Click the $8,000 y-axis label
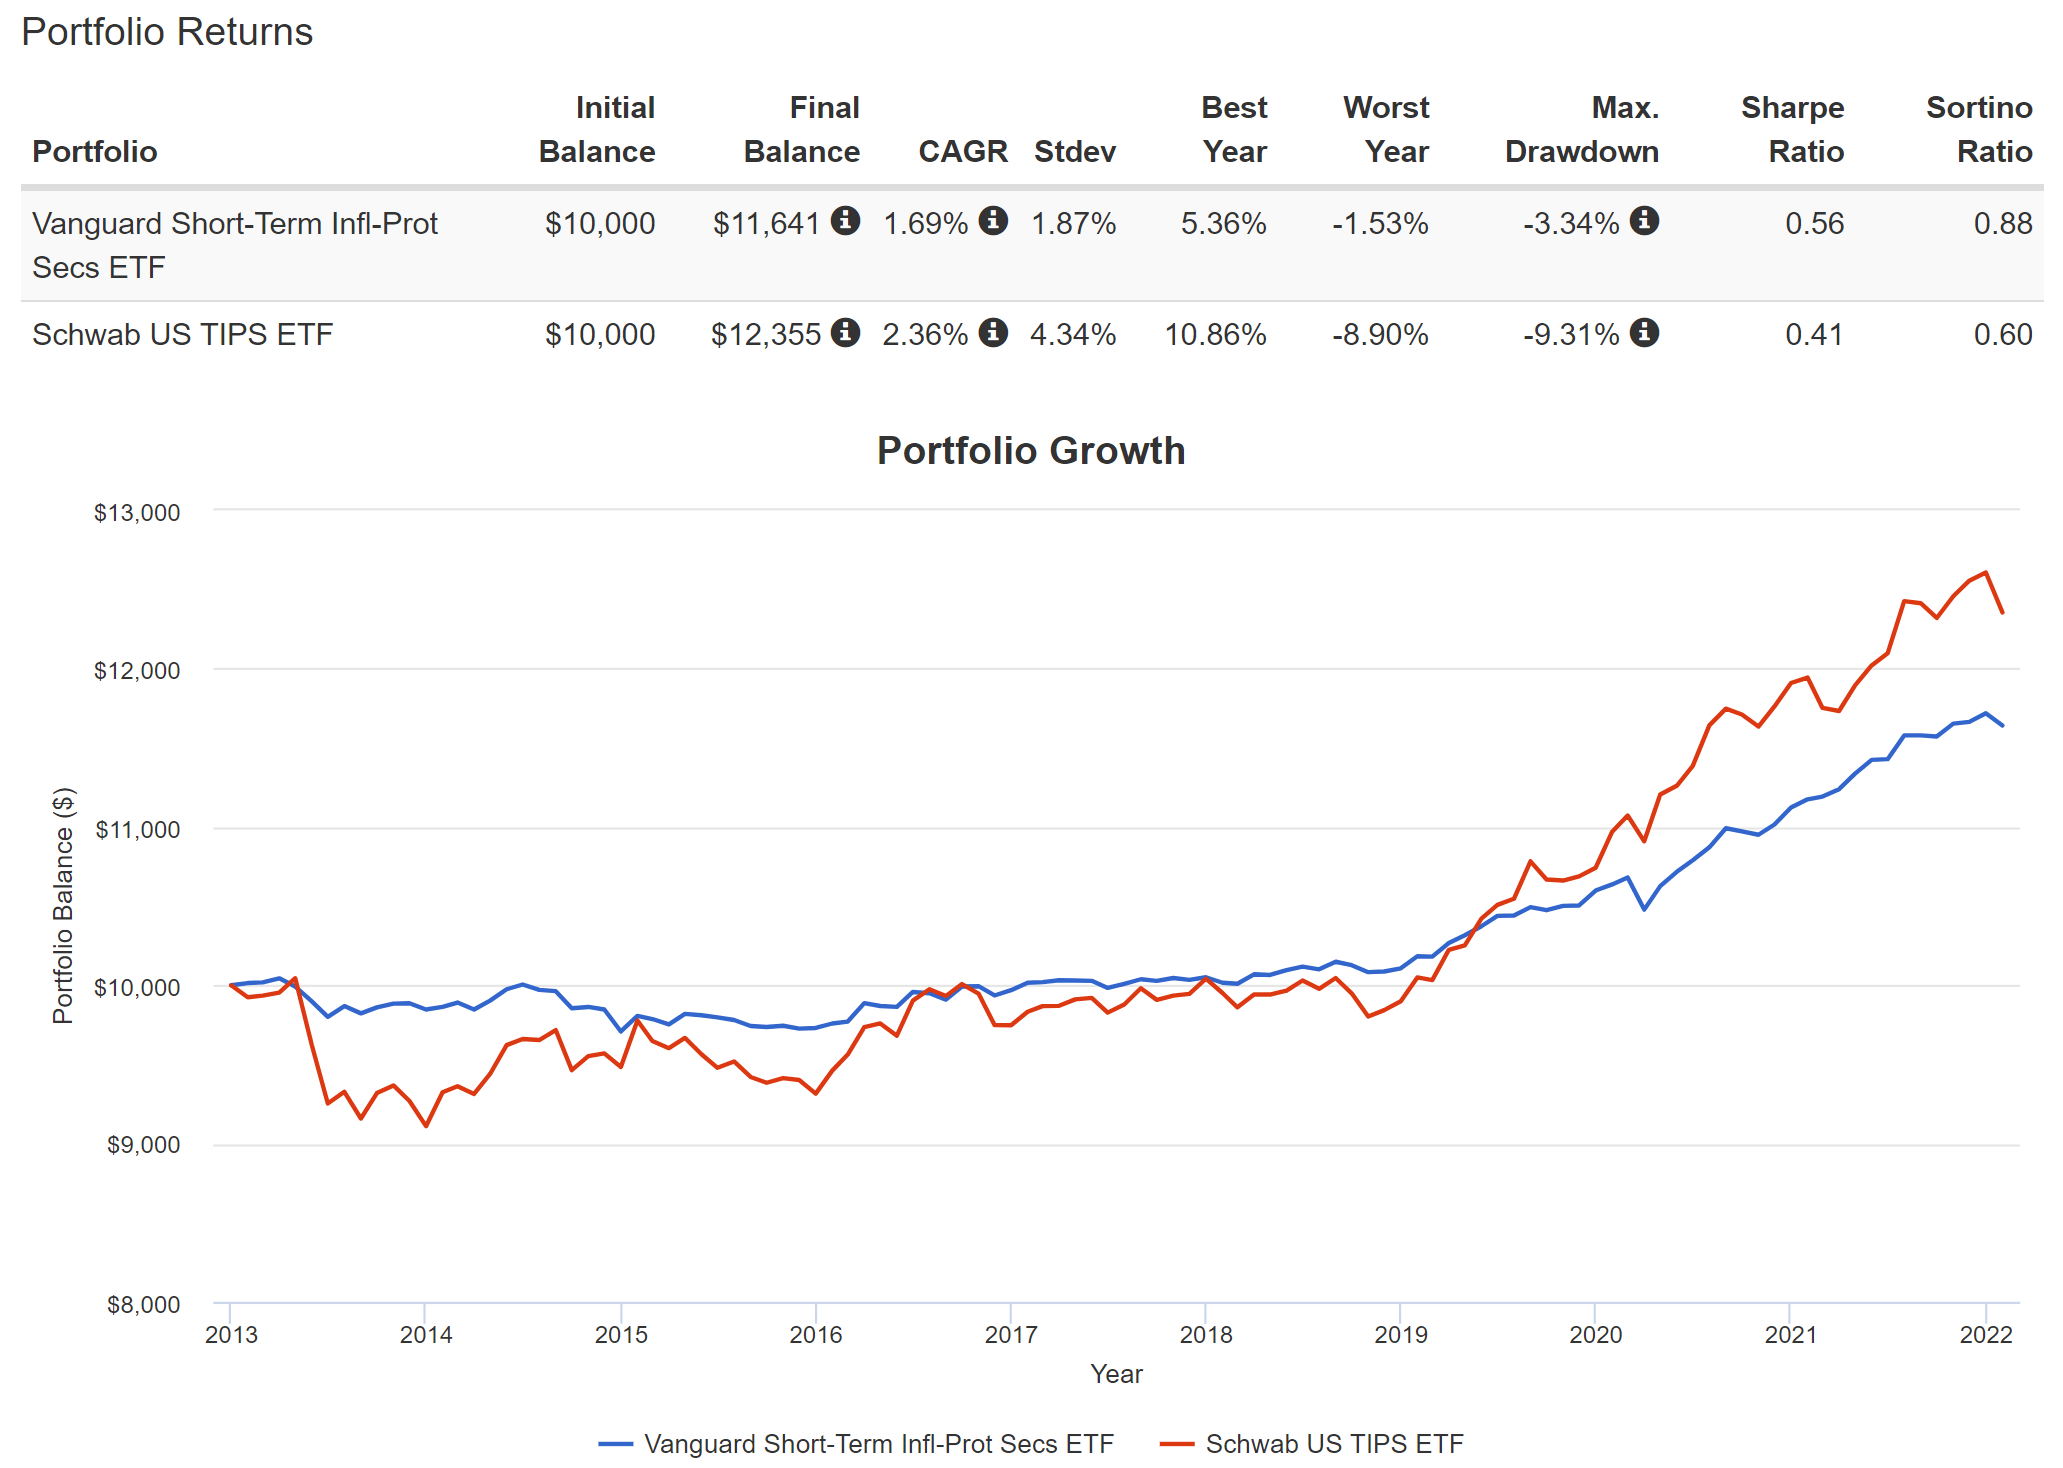The width and height of the screenshot is (2063, 1468). pyautogui.click(x=143, y=1305)
